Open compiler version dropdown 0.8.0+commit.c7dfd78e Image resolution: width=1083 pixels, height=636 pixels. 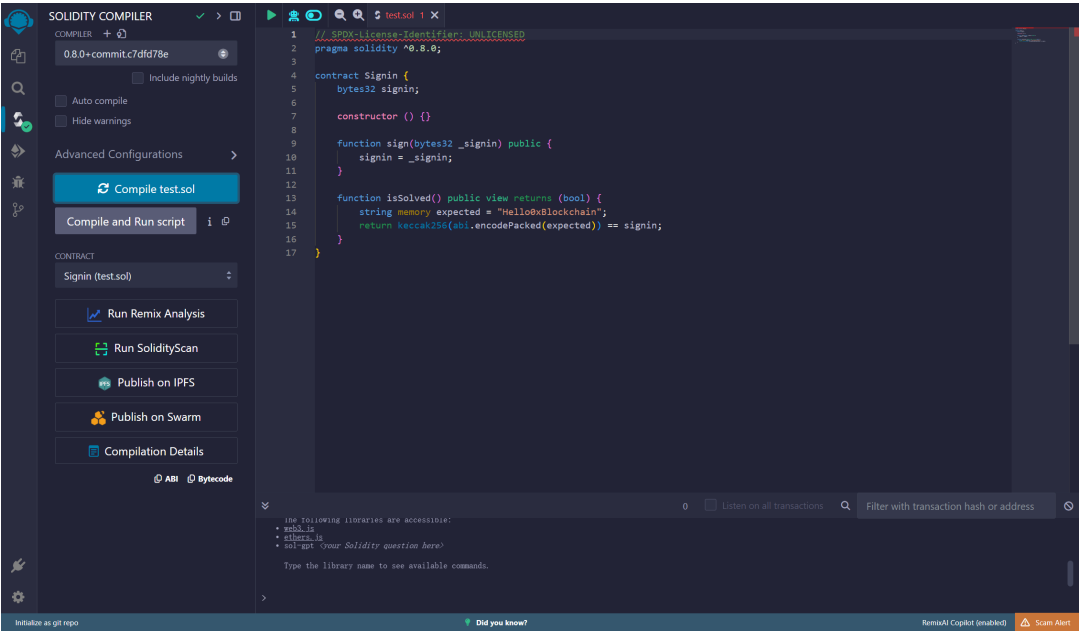click(x=146, y=54)
